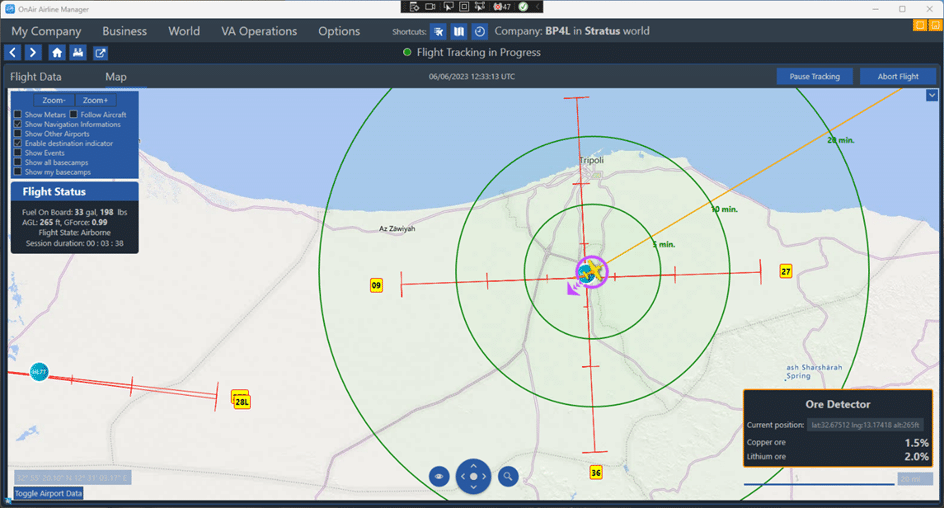Enable Show Metars checkbox
Screen dimensions: 944x508
point(18,115)
